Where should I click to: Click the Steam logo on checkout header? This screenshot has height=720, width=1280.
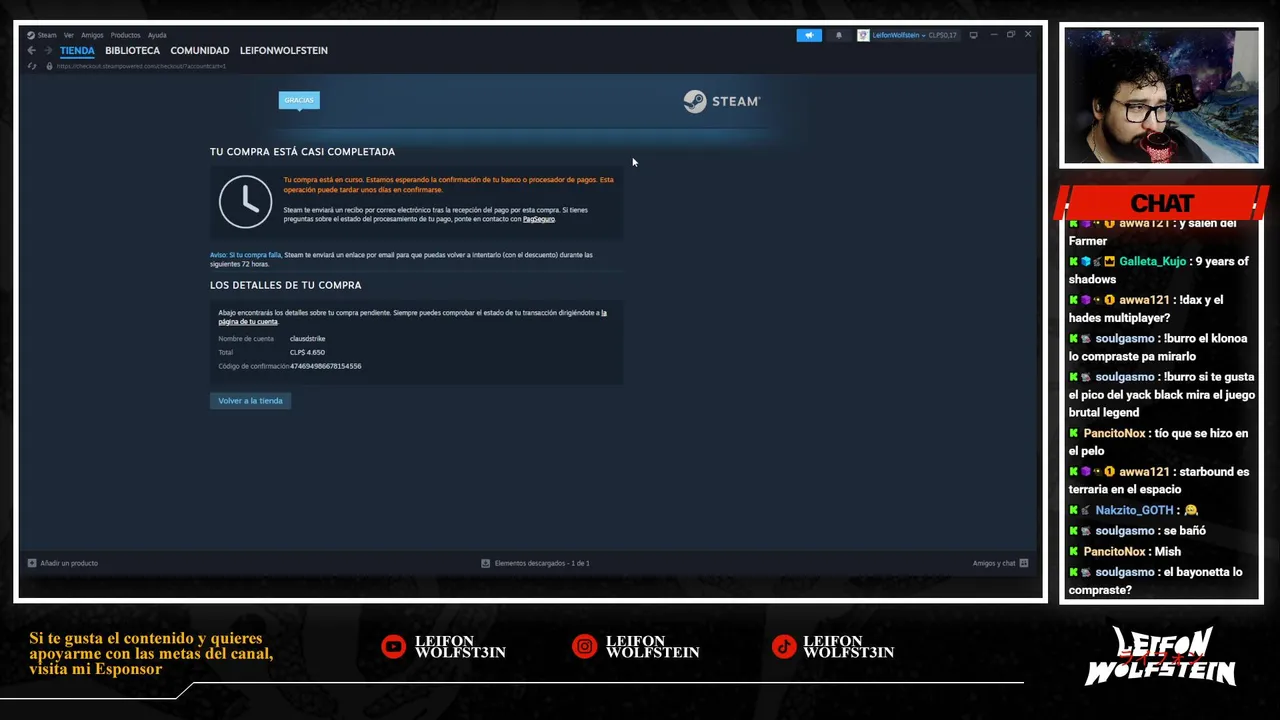(x=722, y=101)
